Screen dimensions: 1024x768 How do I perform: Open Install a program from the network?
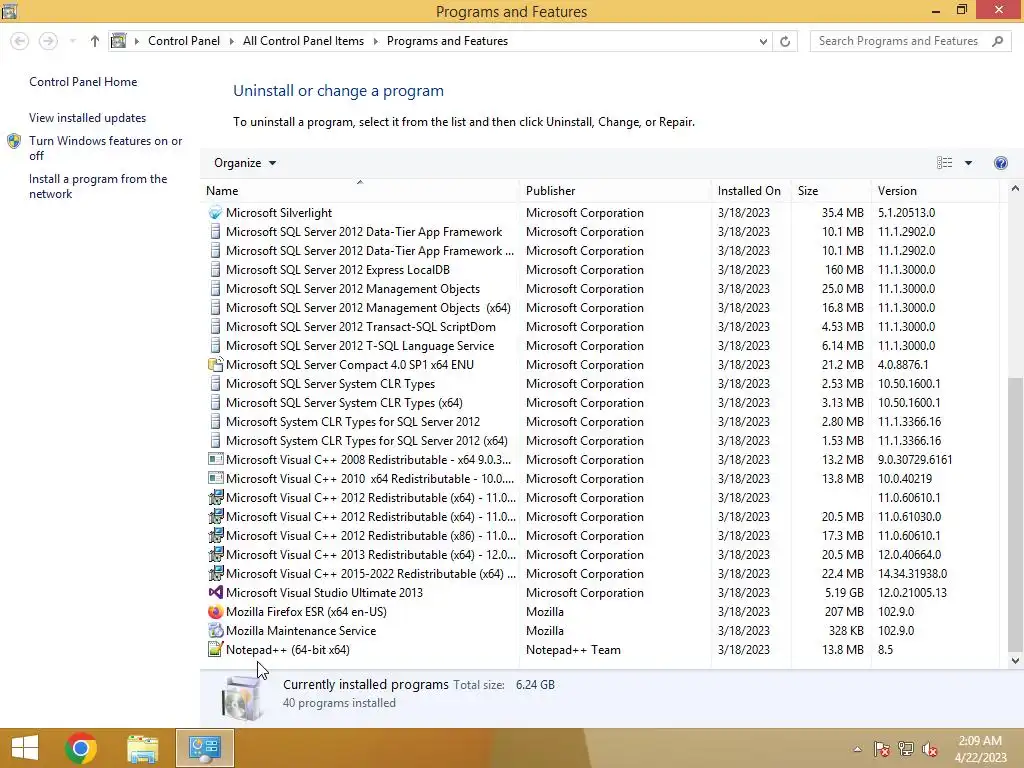pos(98,186)
